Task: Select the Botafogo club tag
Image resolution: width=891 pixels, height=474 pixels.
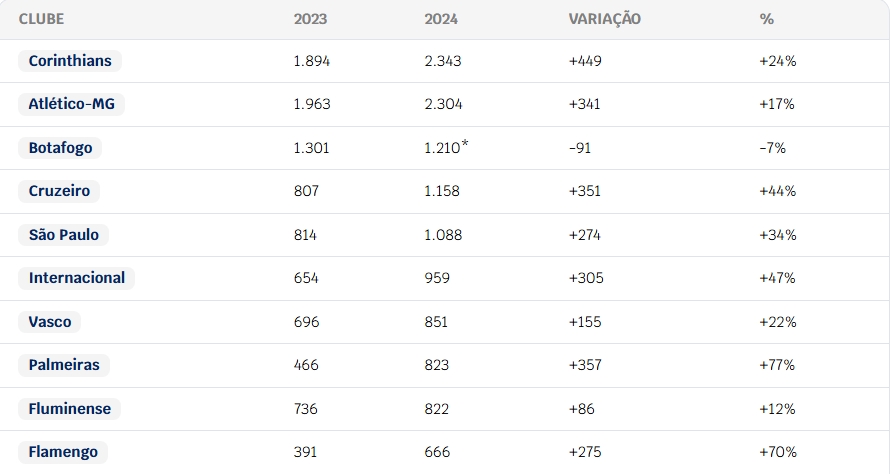Action: pos(60,148)
